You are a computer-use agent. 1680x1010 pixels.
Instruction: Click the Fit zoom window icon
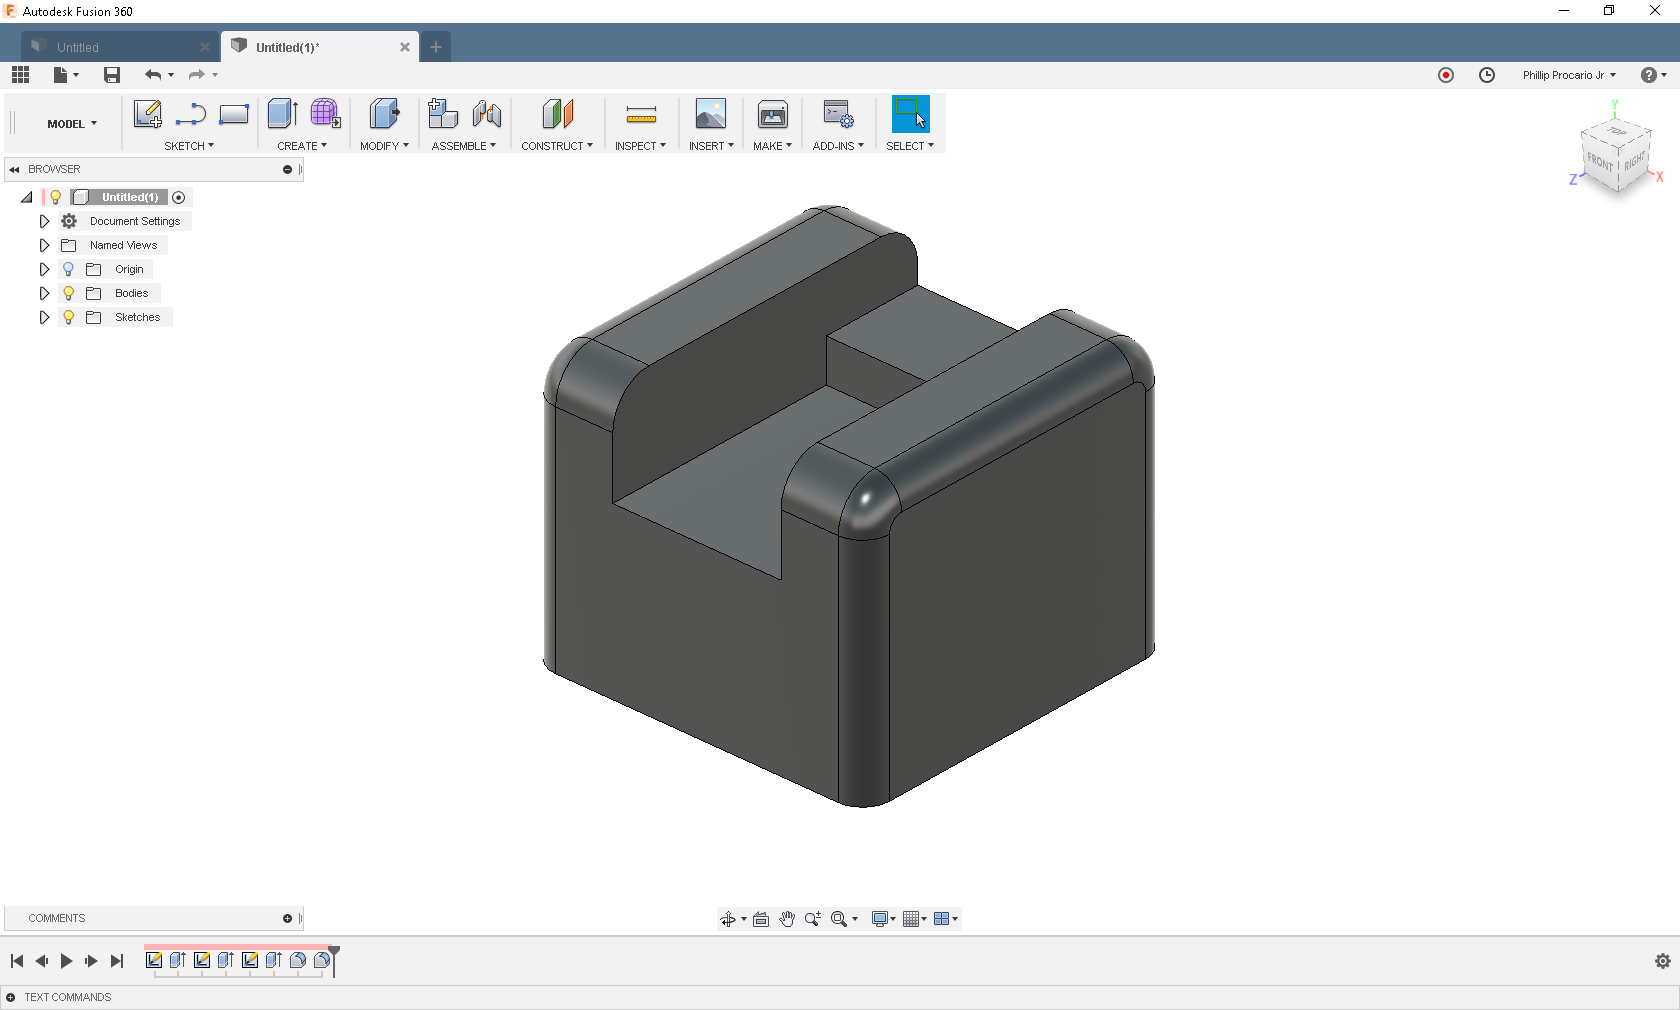pos(839,919)
